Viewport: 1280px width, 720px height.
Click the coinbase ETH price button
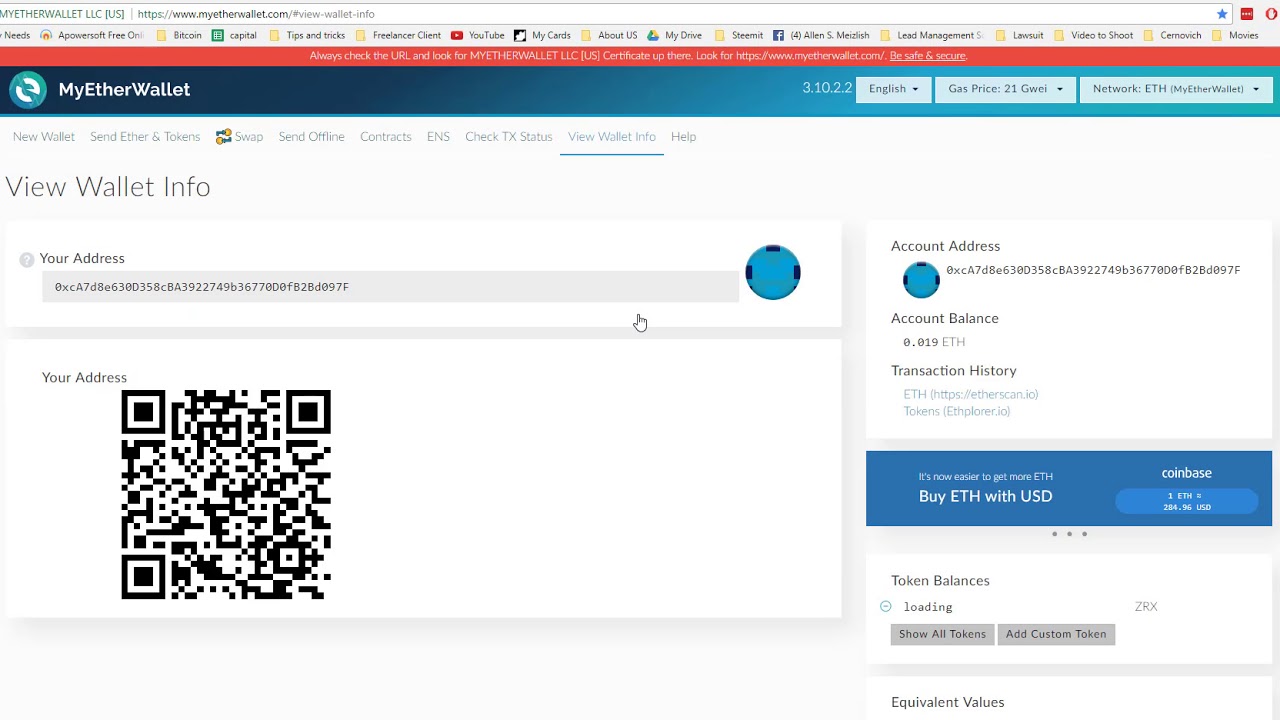click(1187, 501)
